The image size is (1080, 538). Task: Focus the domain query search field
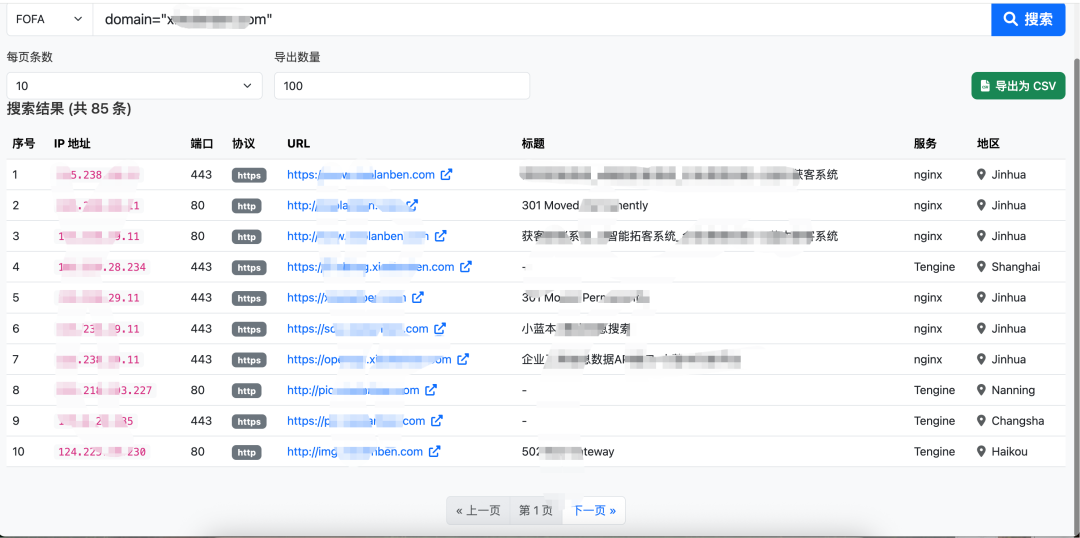click(541, 19)
